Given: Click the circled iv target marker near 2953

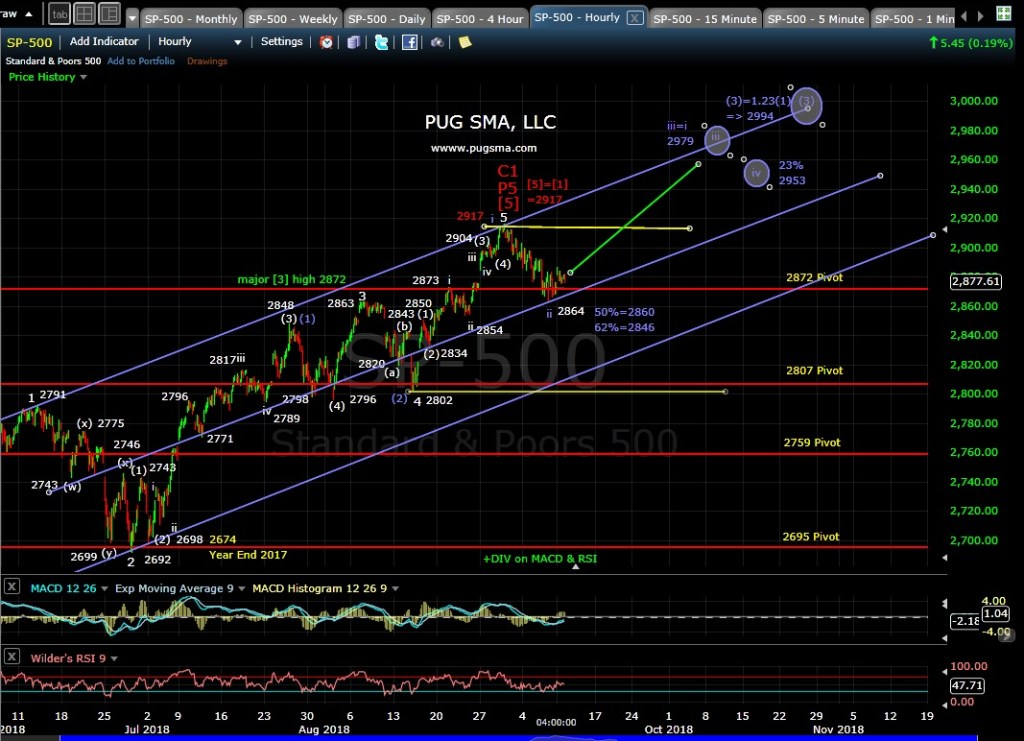Looking at the screenshot, I should [x=756, y=173].
